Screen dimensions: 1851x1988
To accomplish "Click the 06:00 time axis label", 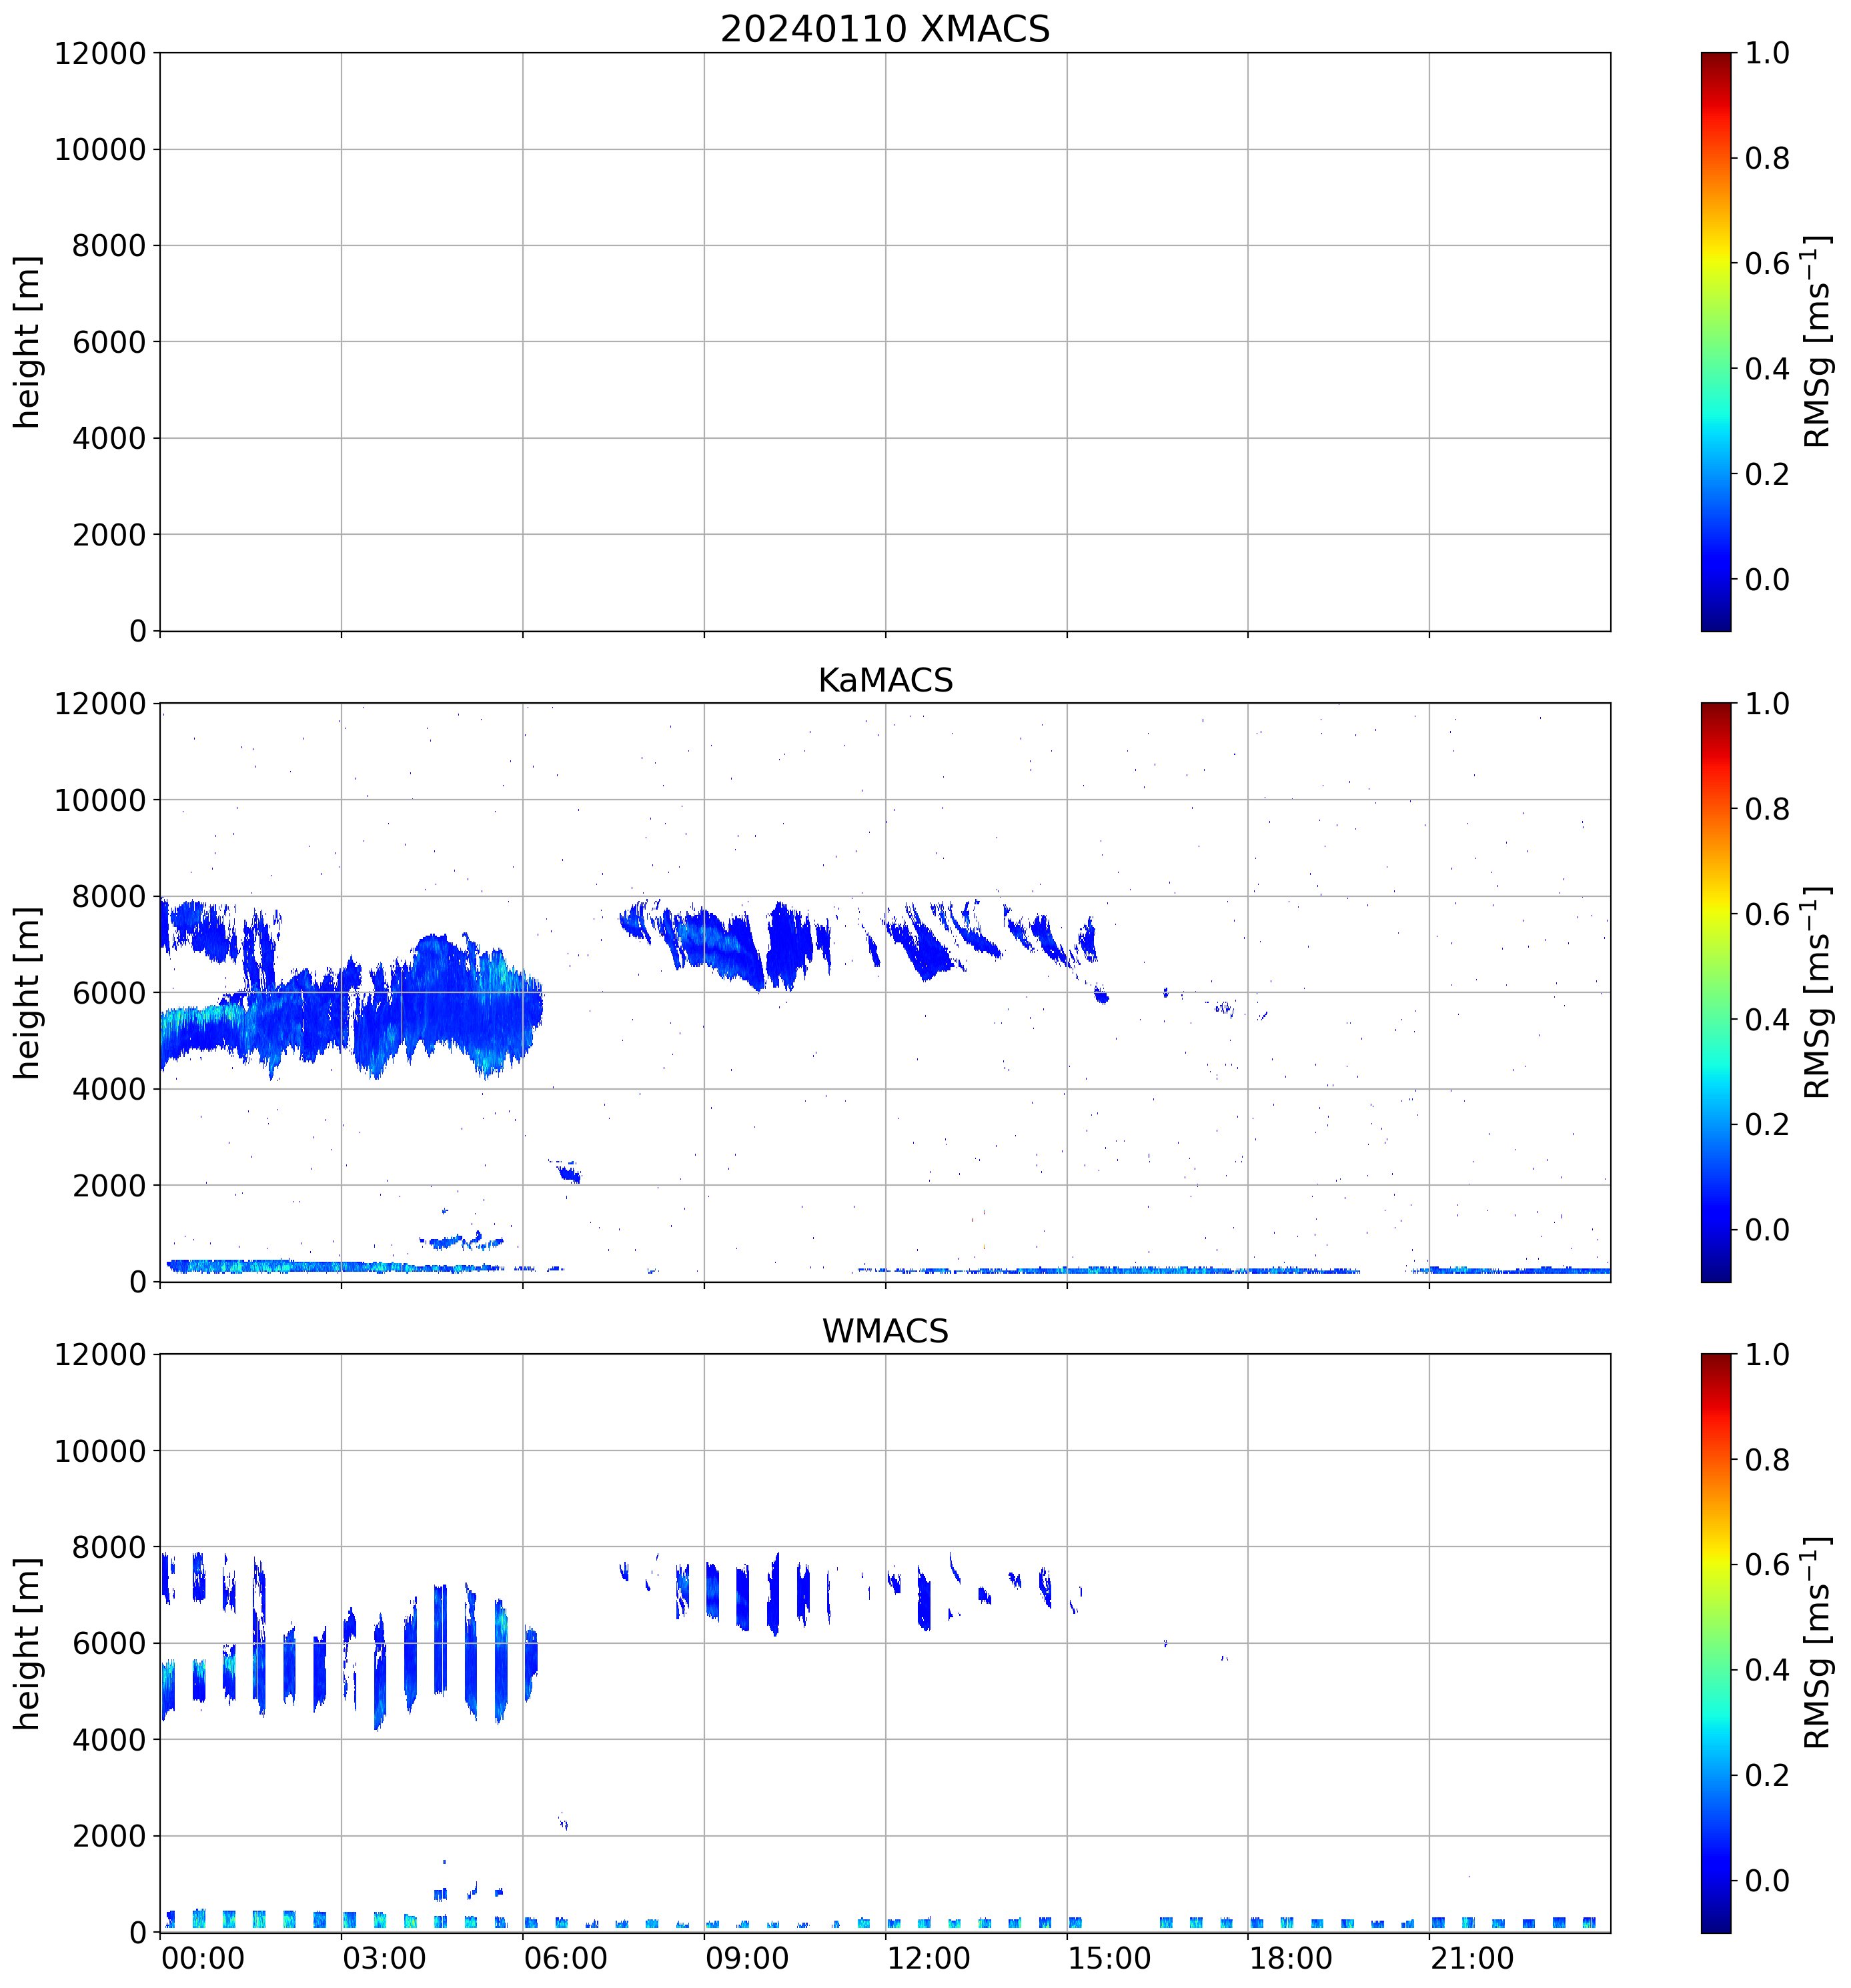I will click(565, 1958).
